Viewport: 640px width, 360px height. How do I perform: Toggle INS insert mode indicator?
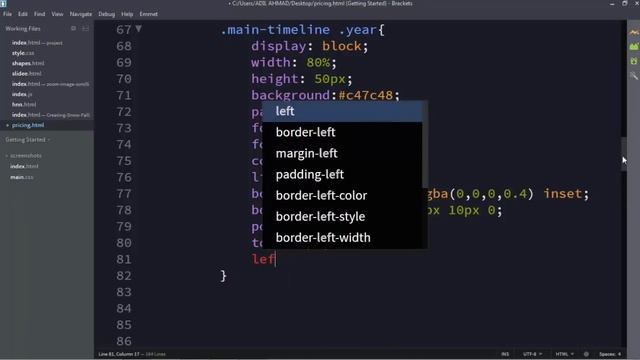pyautogui.click(x=505, y=354)
